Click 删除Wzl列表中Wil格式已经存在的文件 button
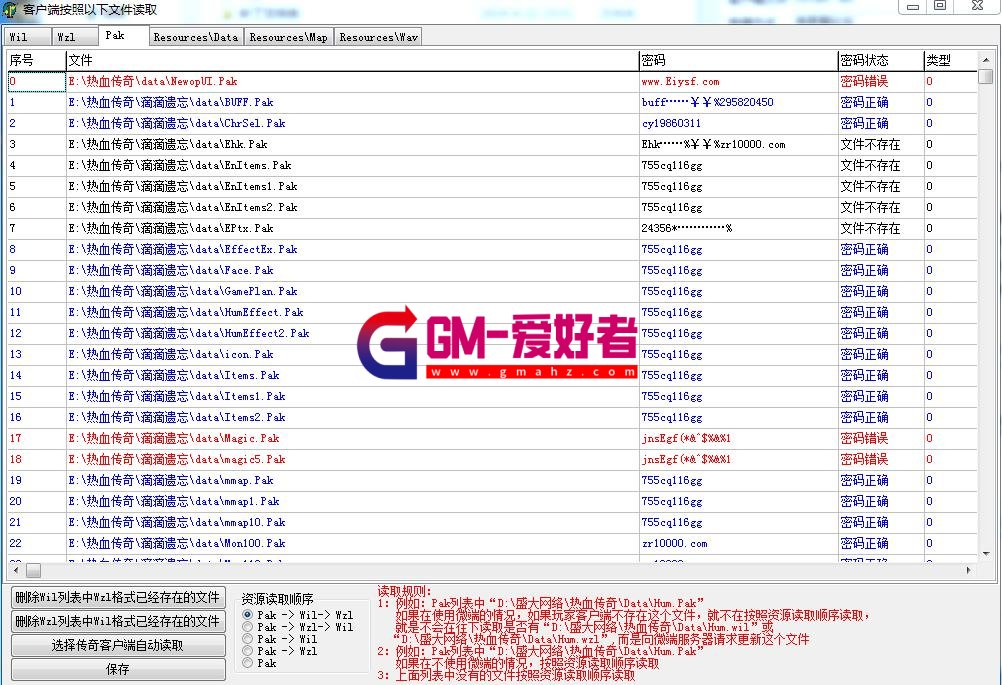The image size is (1002, 685). (118, 621)
